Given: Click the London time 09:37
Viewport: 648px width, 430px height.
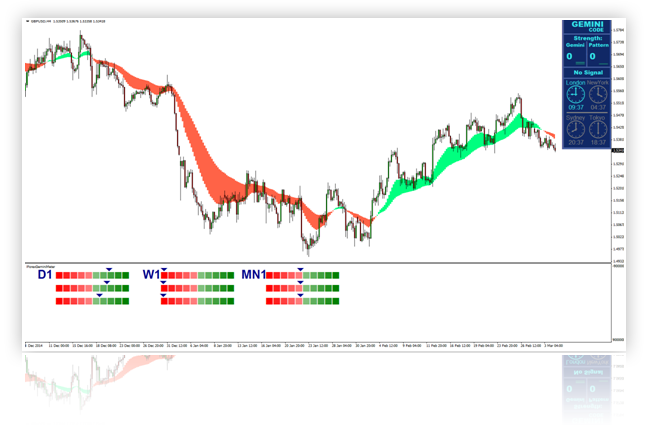Looking at the screenshot, I should [576, 107].
